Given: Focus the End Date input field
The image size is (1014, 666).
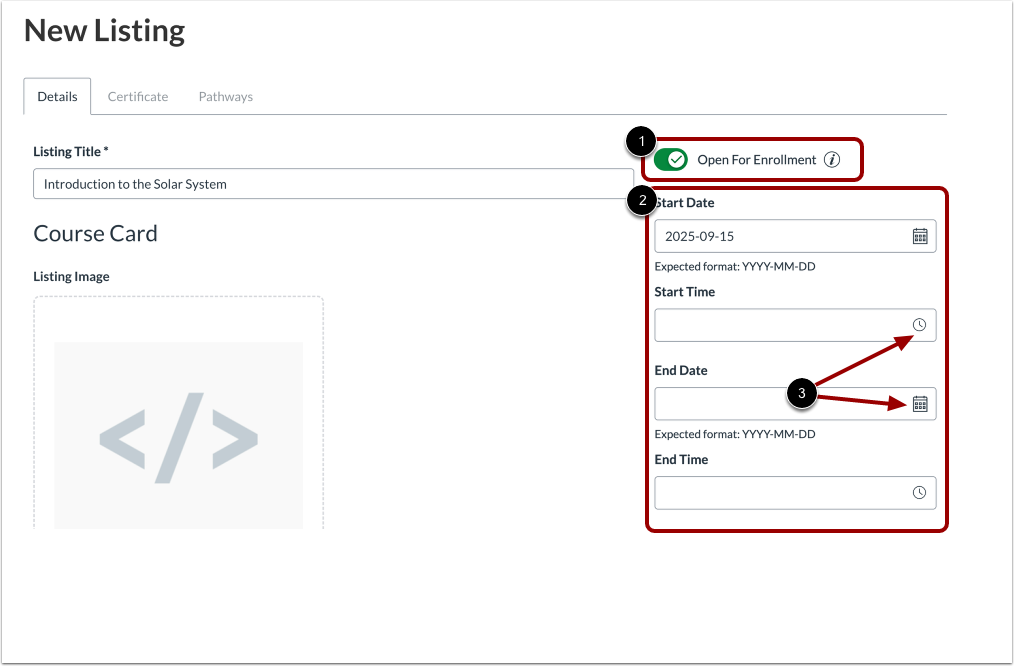Looking at the screenshot, I should pos(795,404).
